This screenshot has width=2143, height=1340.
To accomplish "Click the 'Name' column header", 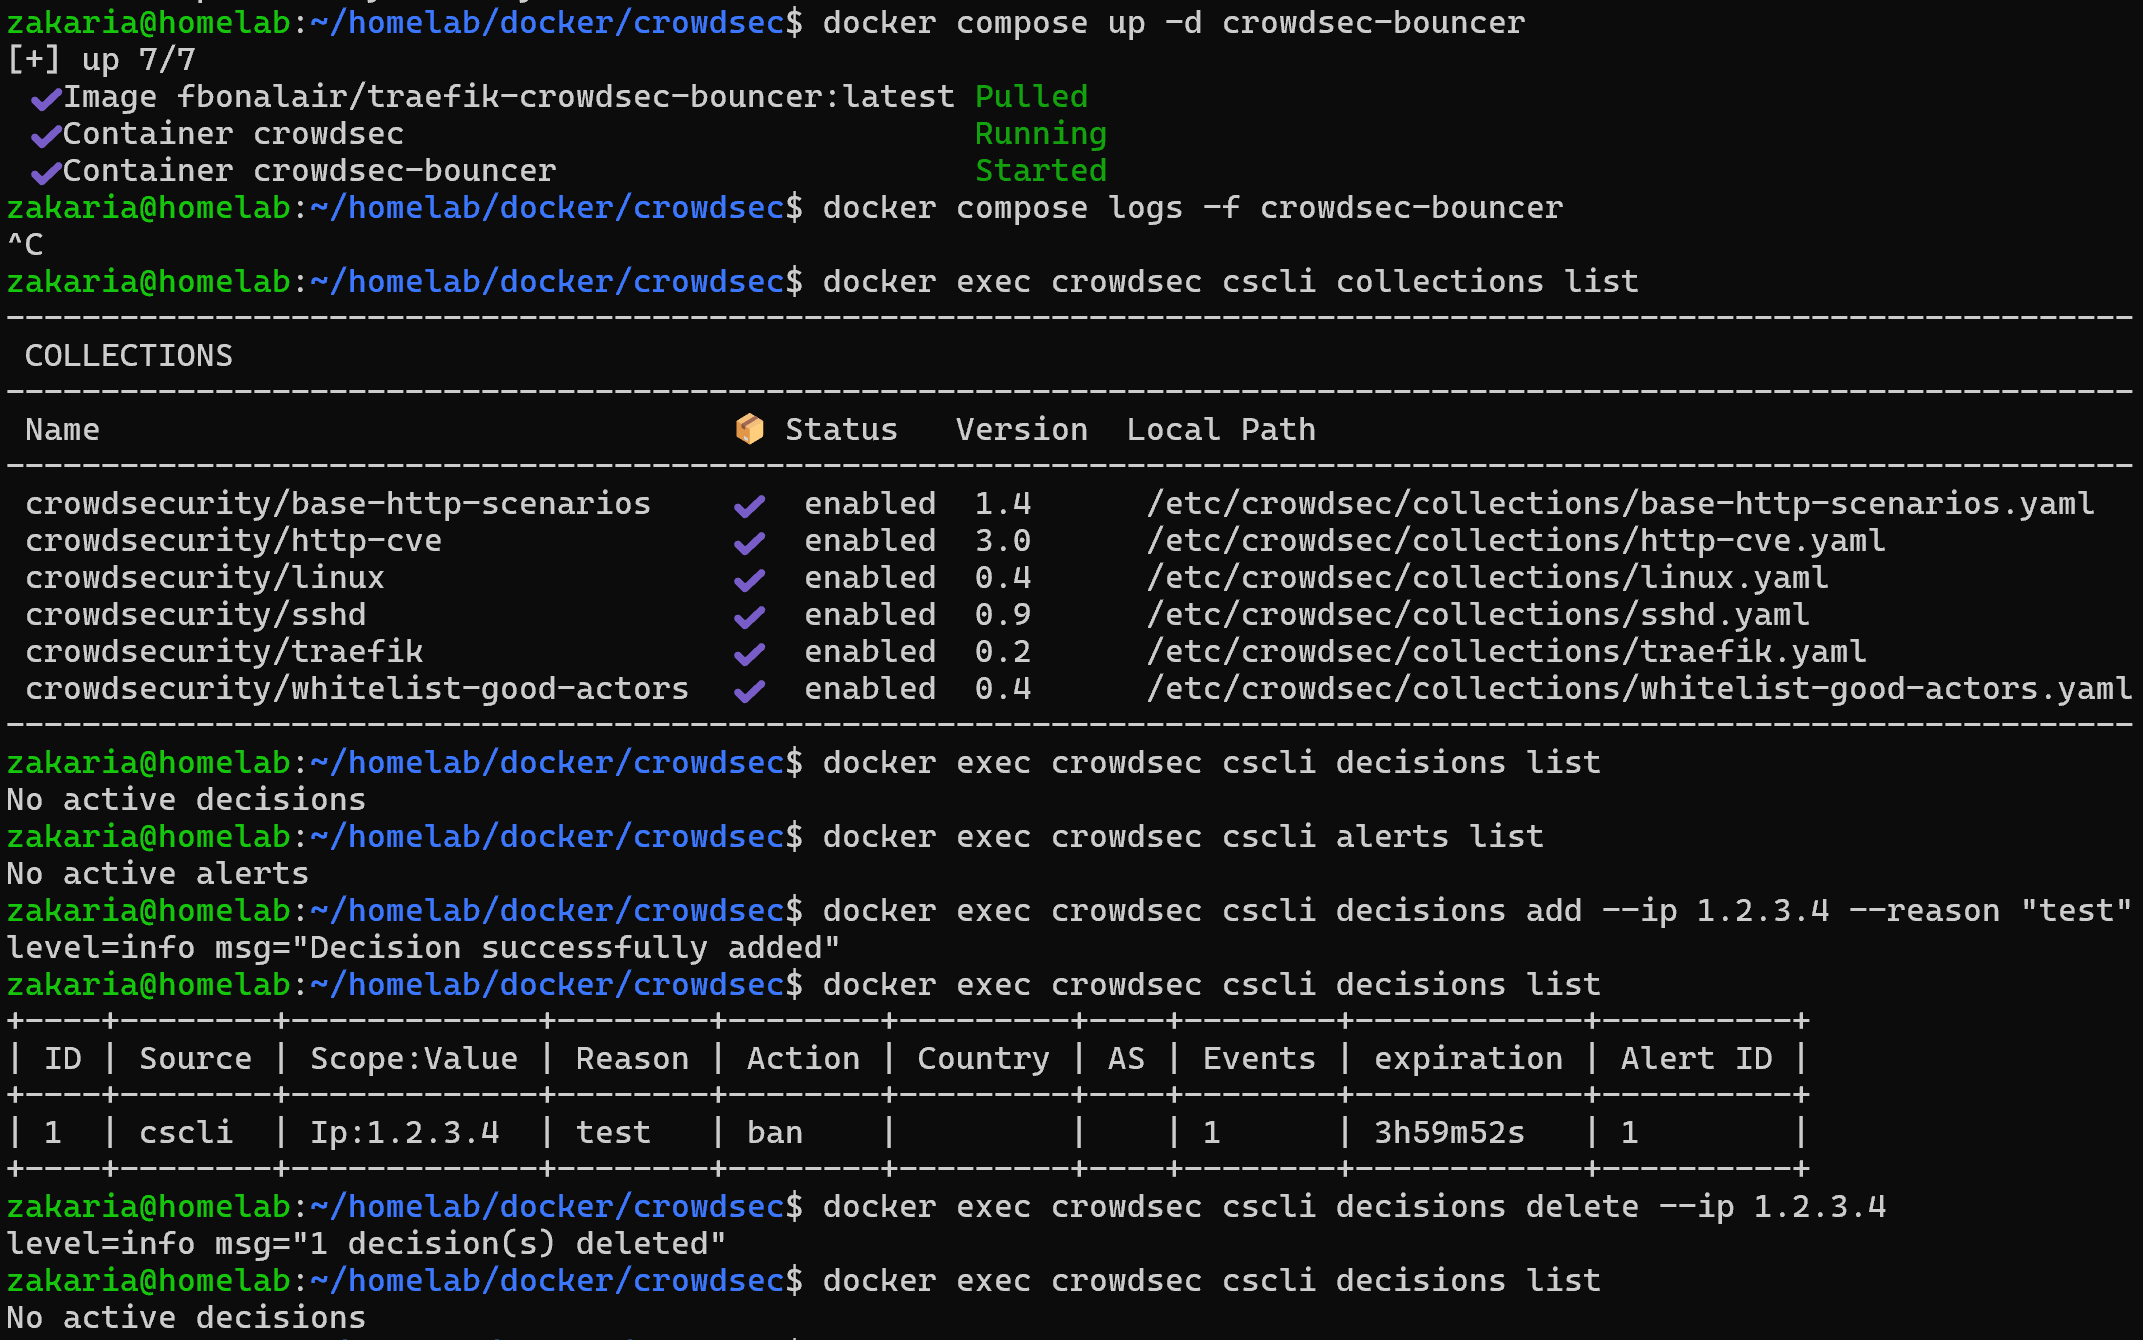I will pyautogui.click(x=62, y=430).
